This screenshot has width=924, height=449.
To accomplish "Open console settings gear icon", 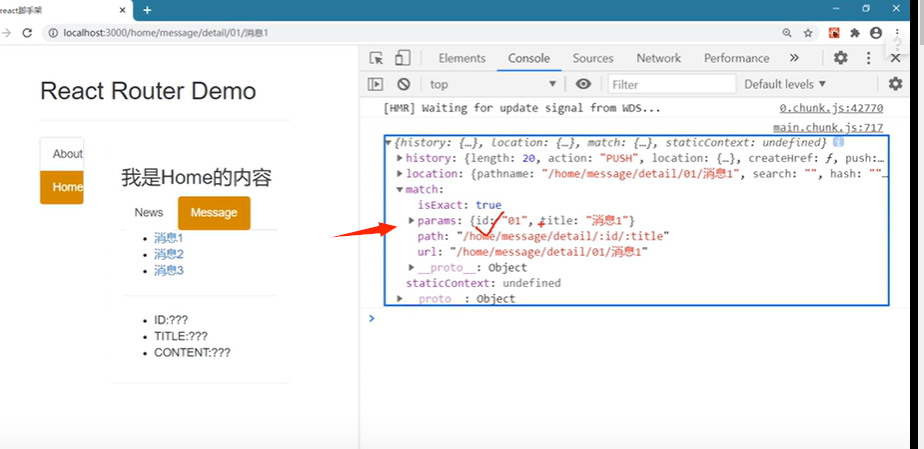I will pyautogui.click(x=895, y=84).
